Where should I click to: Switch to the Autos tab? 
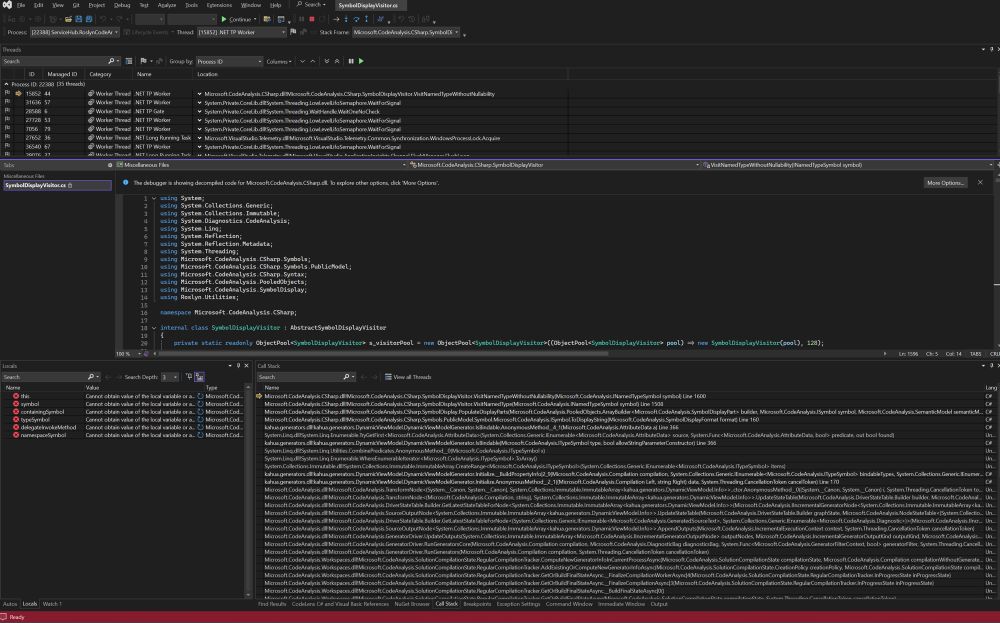(x=10, y=604)
